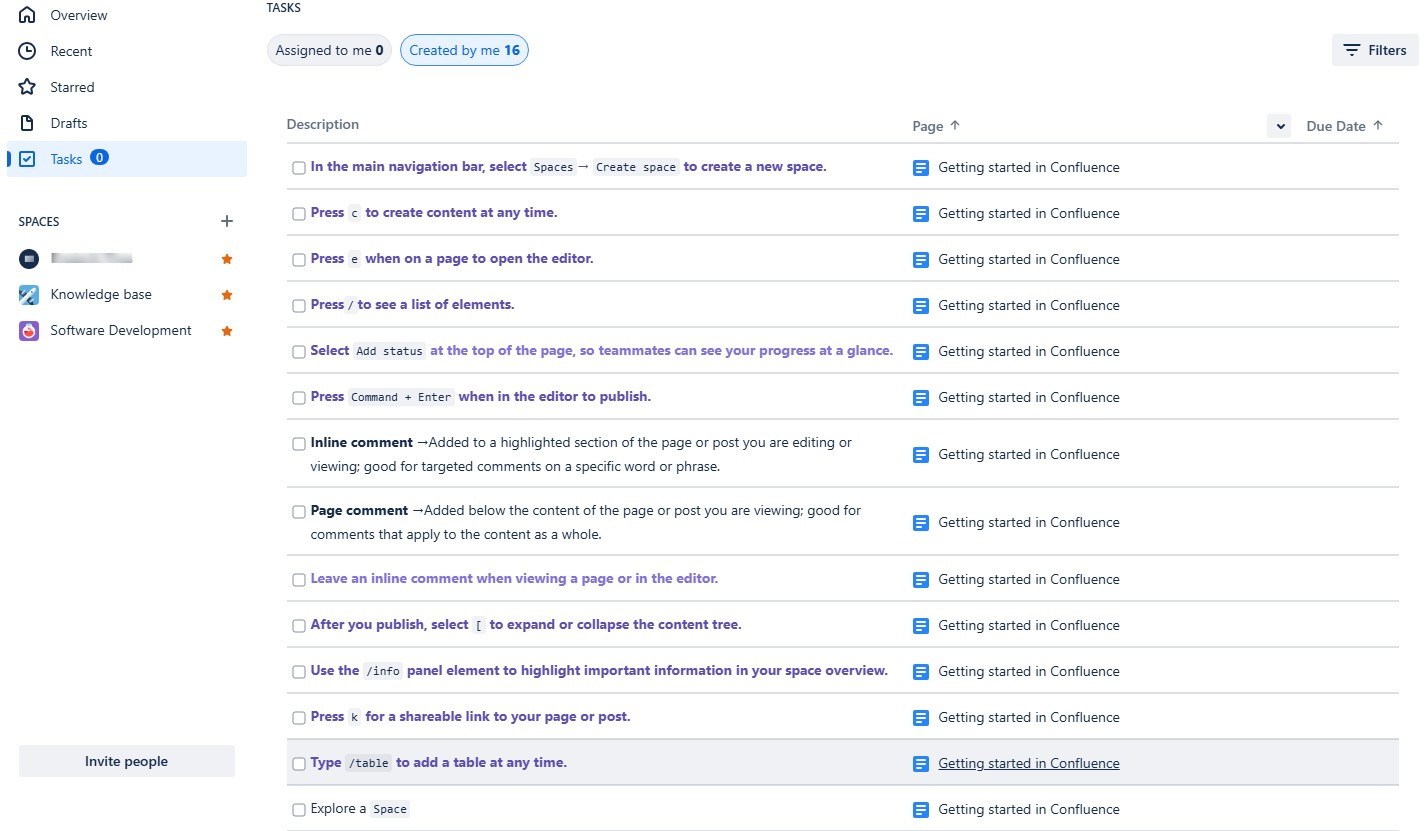Click the 'Invite people' button
This screenshot has height=831, width=1427.
point(126,761)
